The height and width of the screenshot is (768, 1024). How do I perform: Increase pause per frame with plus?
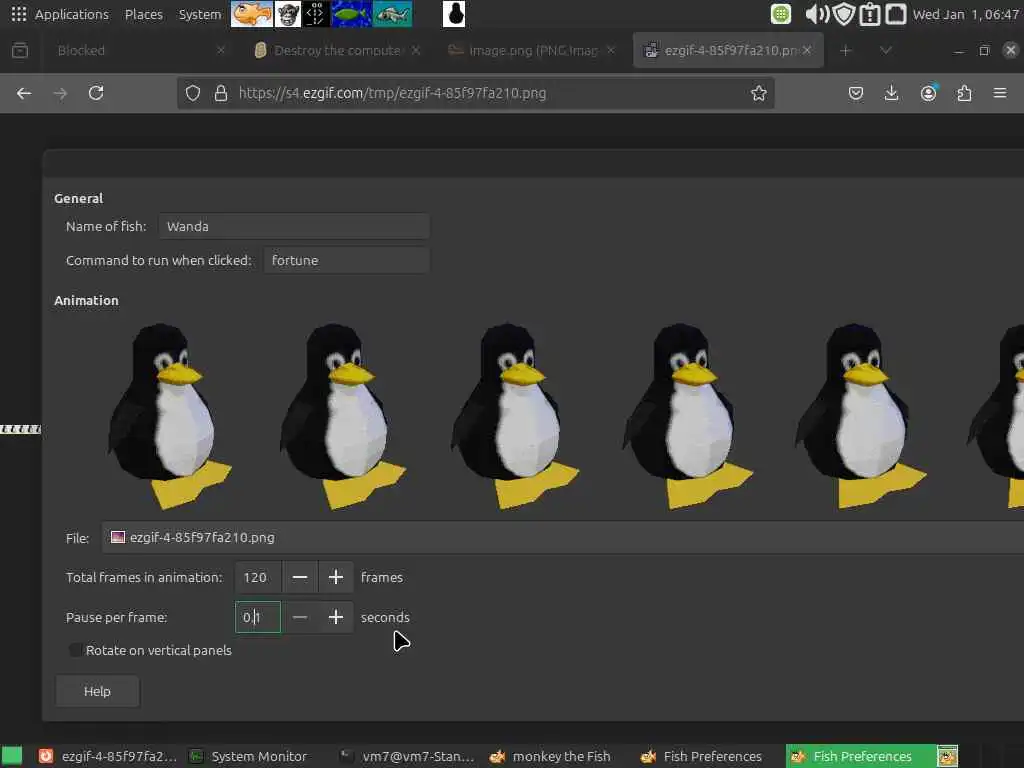coord(336,617)
